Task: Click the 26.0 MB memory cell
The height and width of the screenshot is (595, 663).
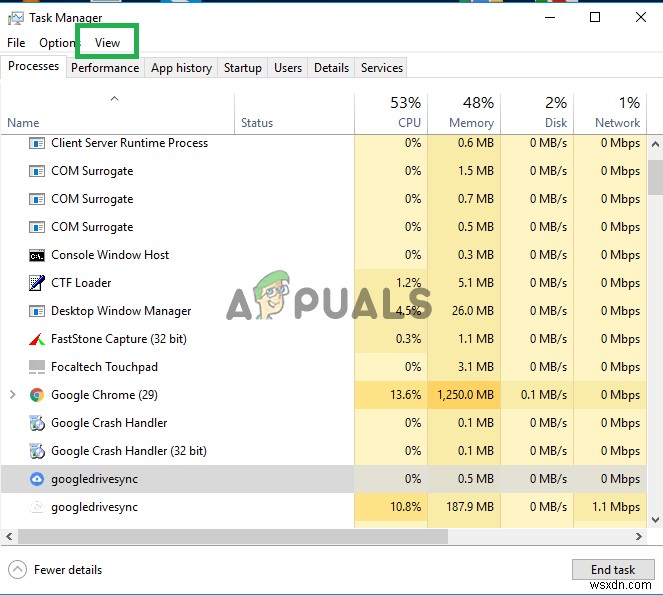Action: (x=464, y=311)
